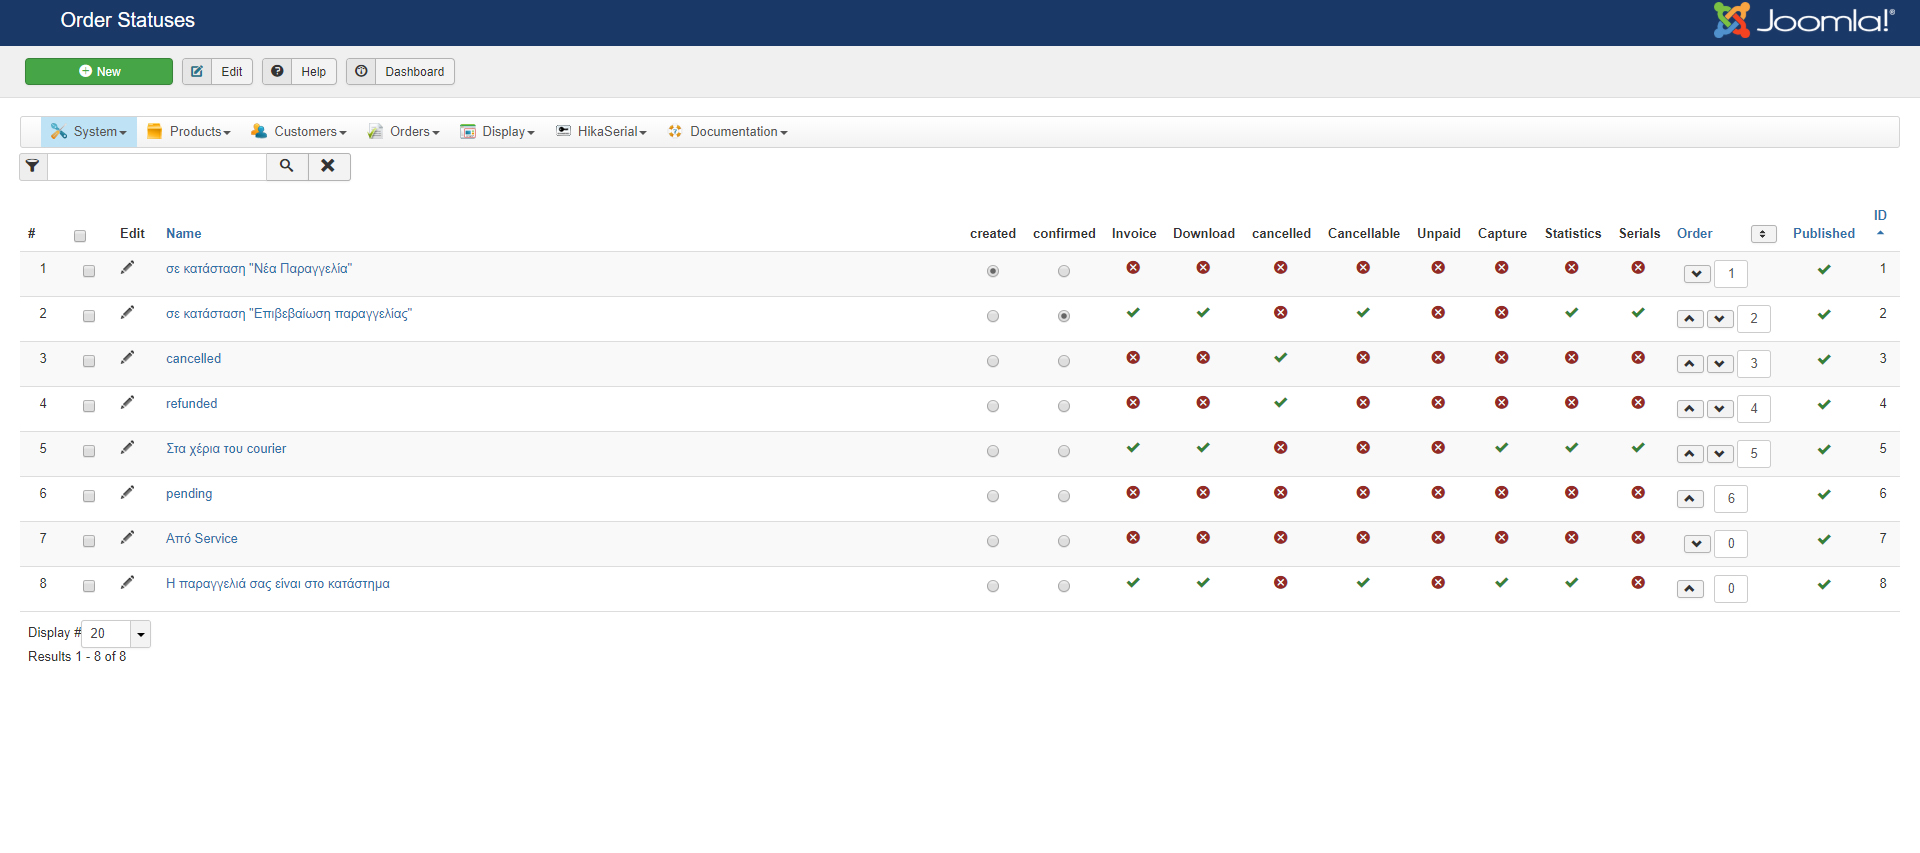Clear the filter with the X button

(328, 166)
